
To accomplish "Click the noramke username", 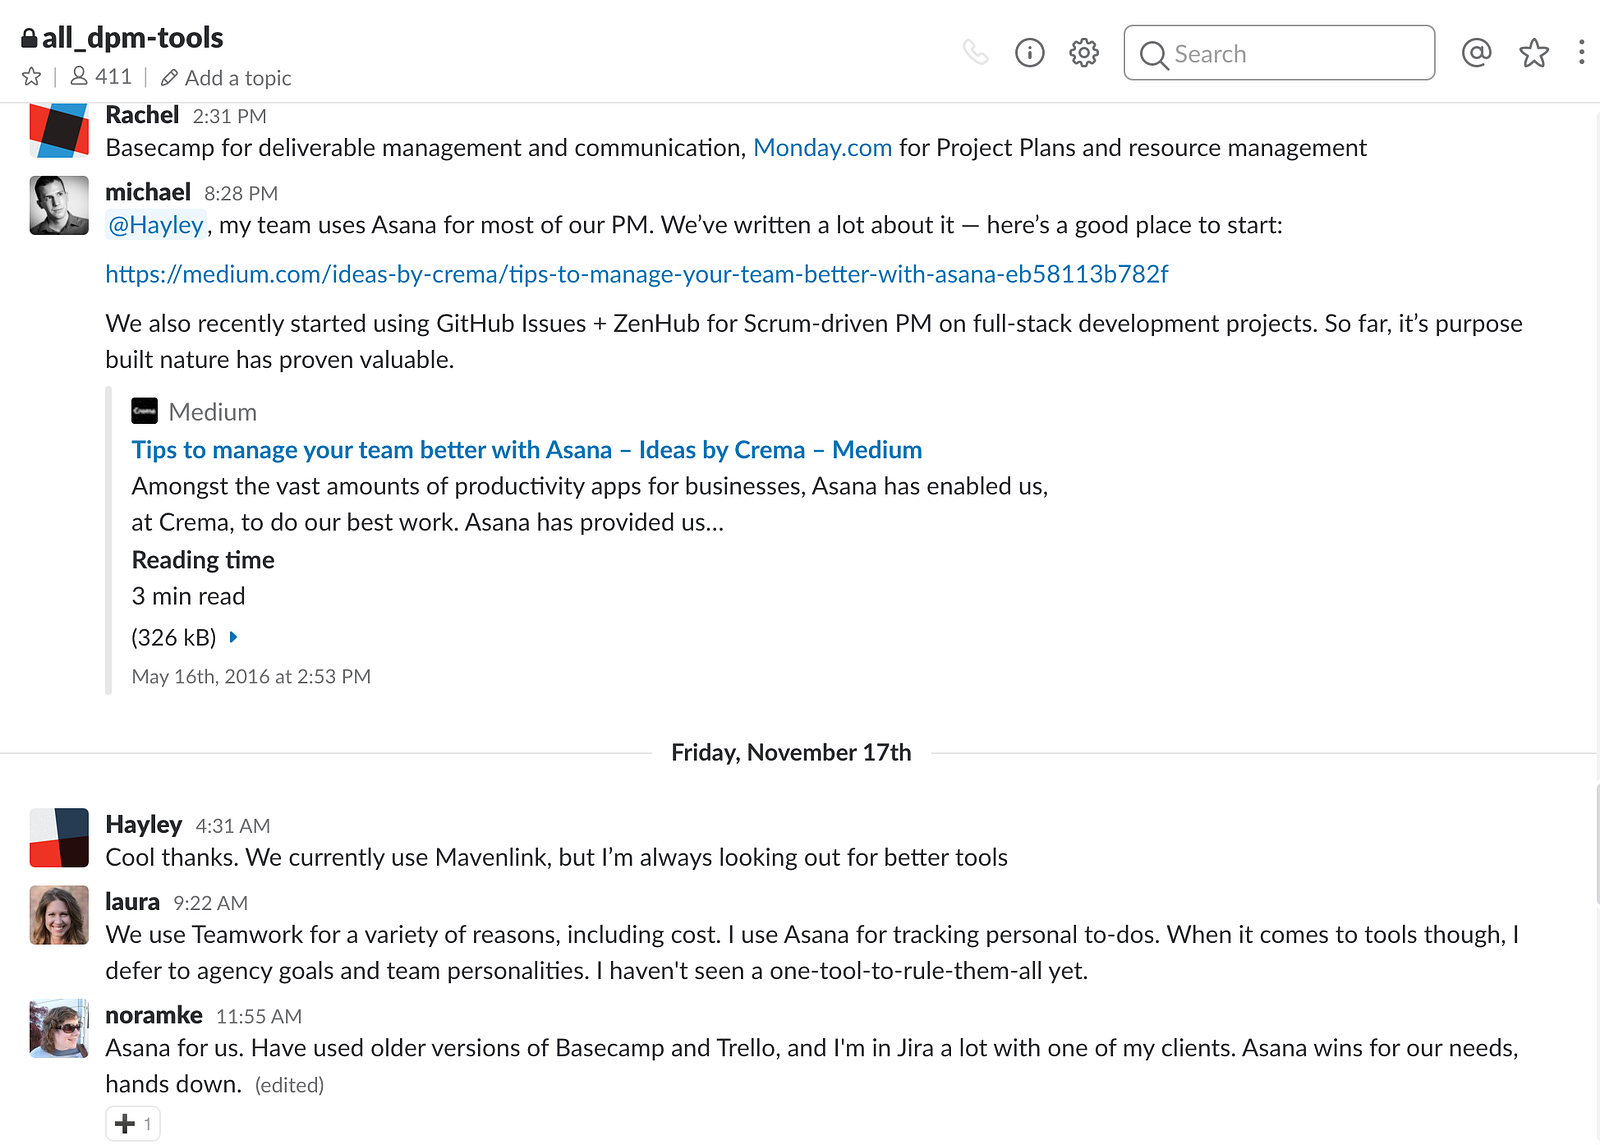I will click(x=154, y=1015).
